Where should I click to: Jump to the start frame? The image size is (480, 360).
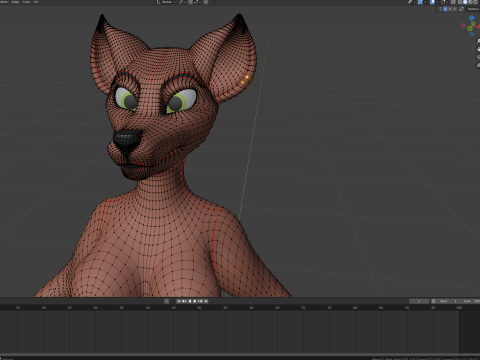tap(179, 301)
